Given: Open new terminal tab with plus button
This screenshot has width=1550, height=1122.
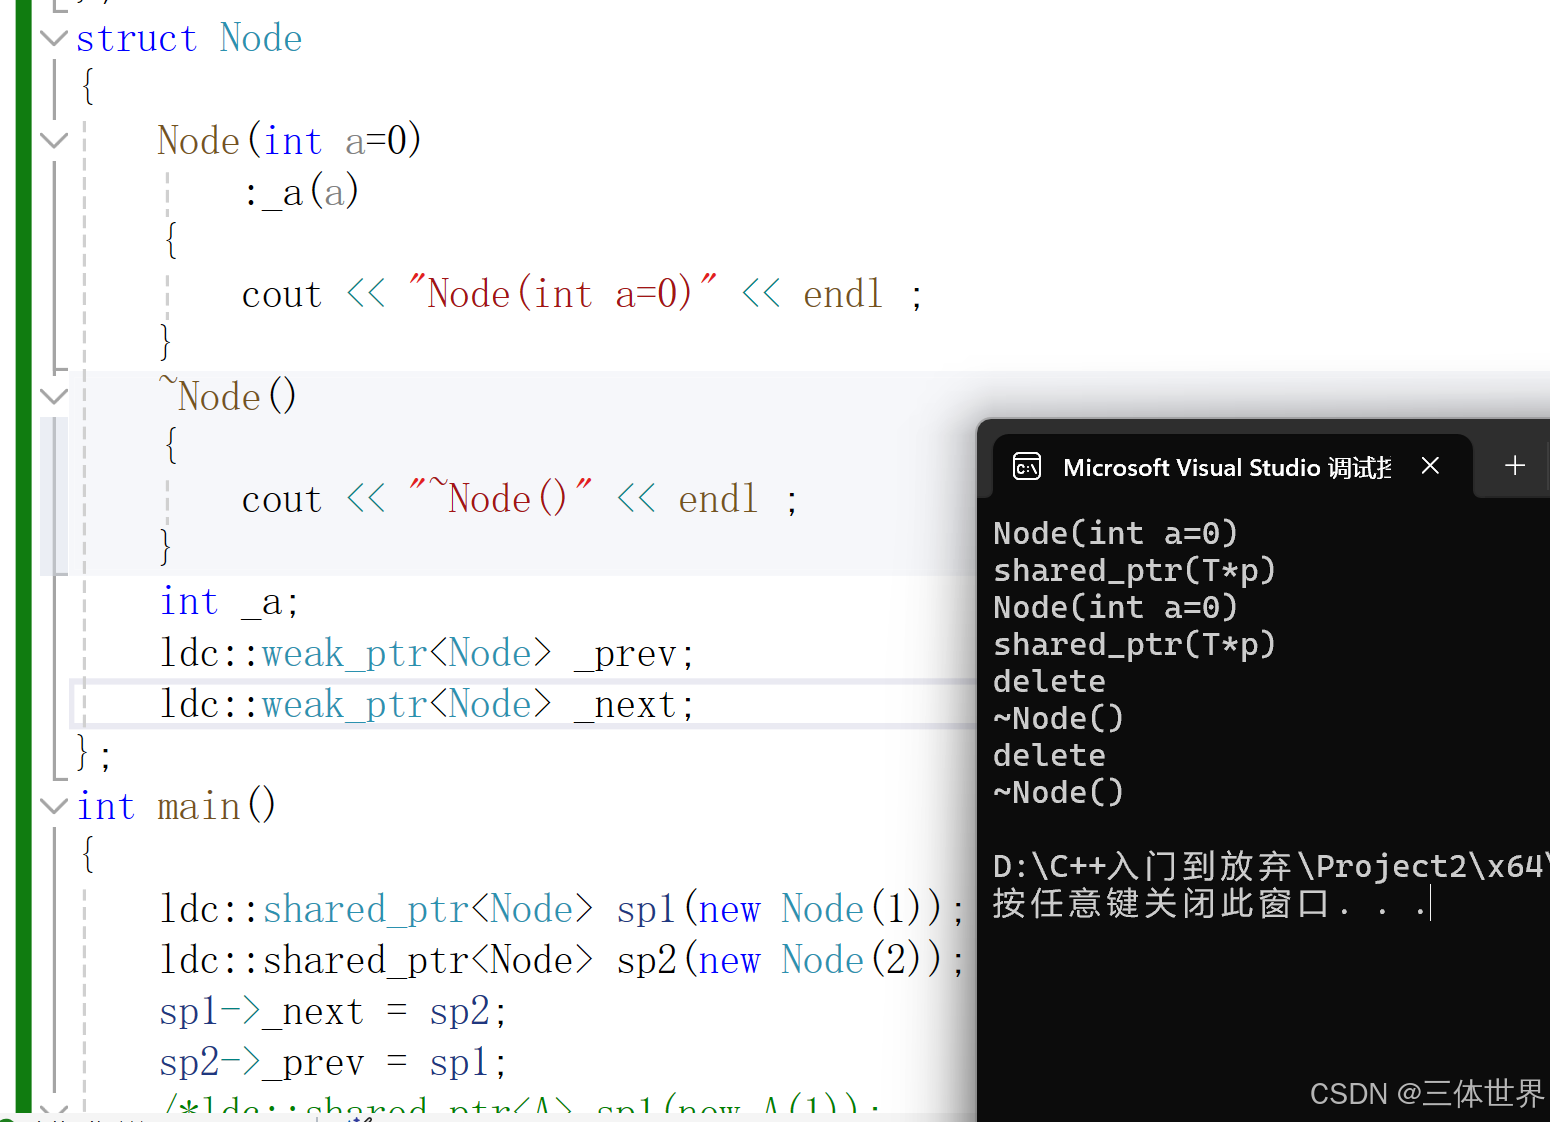Looking at the screenshot, I should point(1515,465).
